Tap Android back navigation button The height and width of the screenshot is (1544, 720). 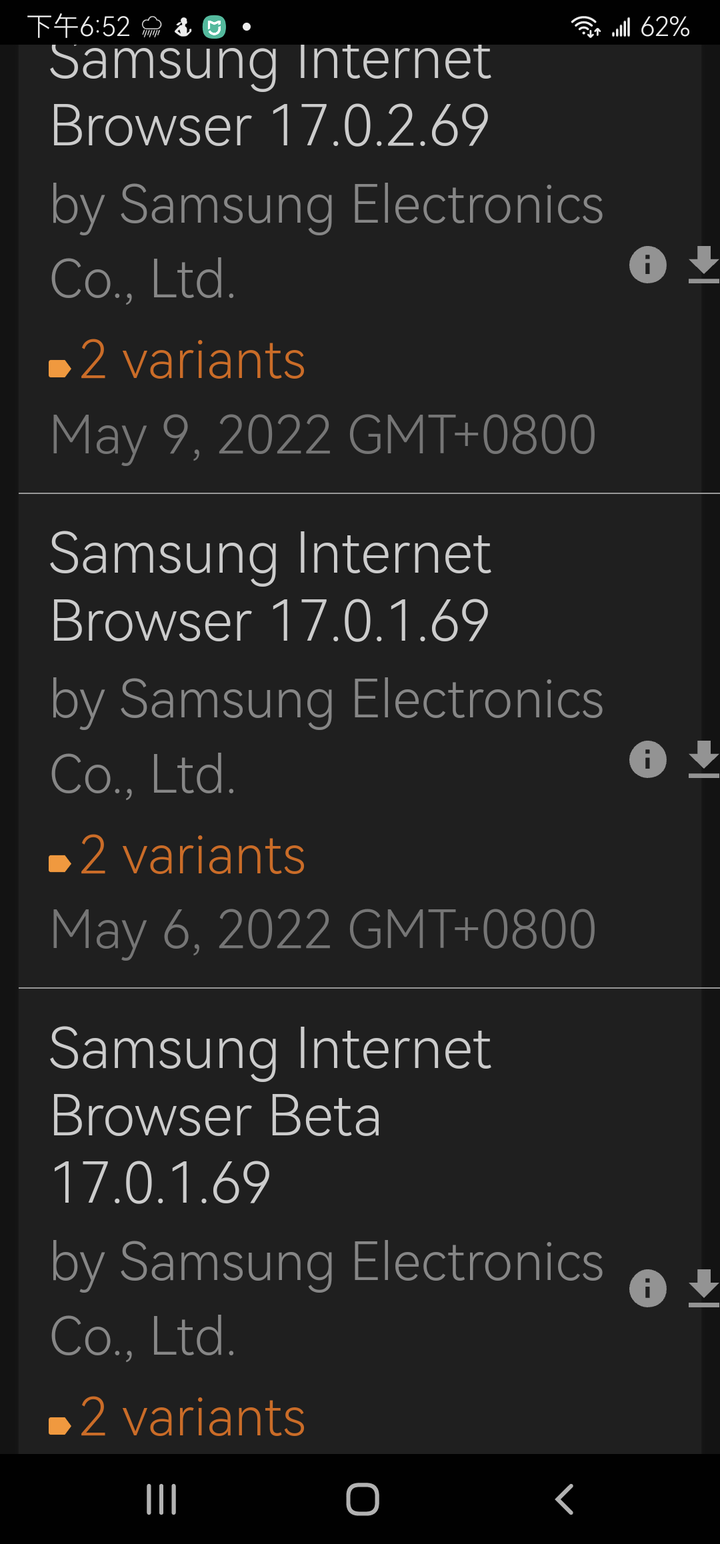point(564,1499)
